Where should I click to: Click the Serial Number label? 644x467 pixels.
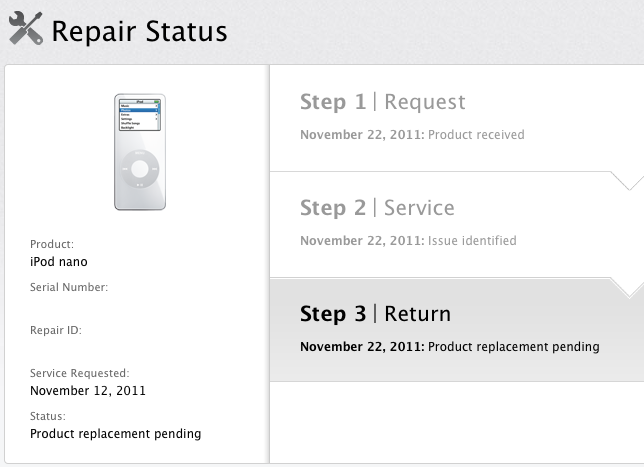tap(69, 287)
